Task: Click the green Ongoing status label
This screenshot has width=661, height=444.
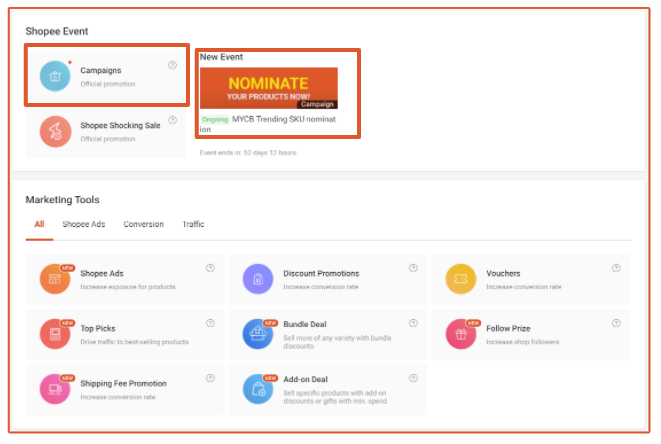Action: (215, 119)
